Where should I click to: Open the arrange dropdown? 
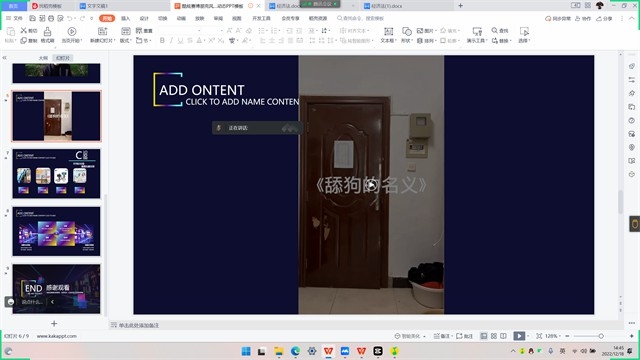426,40
